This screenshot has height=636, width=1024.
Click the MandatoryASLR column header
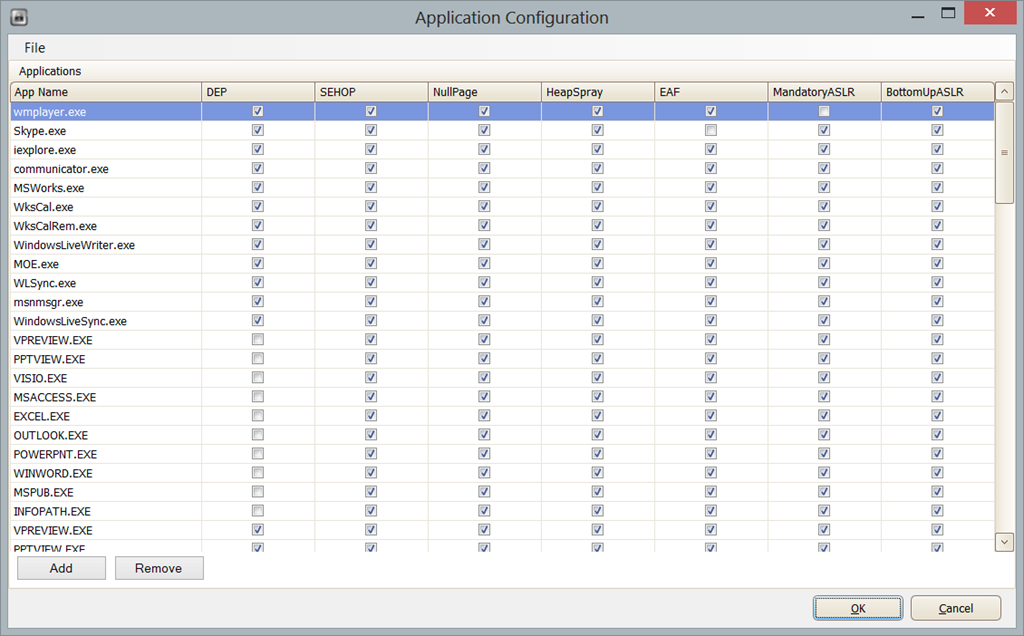click(824, 92)
